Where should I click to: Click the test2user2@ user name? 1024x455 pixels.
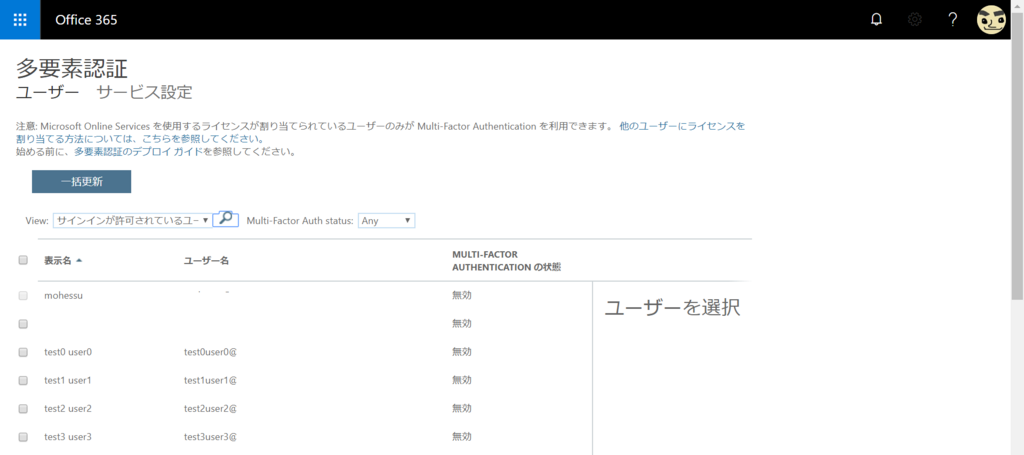[210, 409]
